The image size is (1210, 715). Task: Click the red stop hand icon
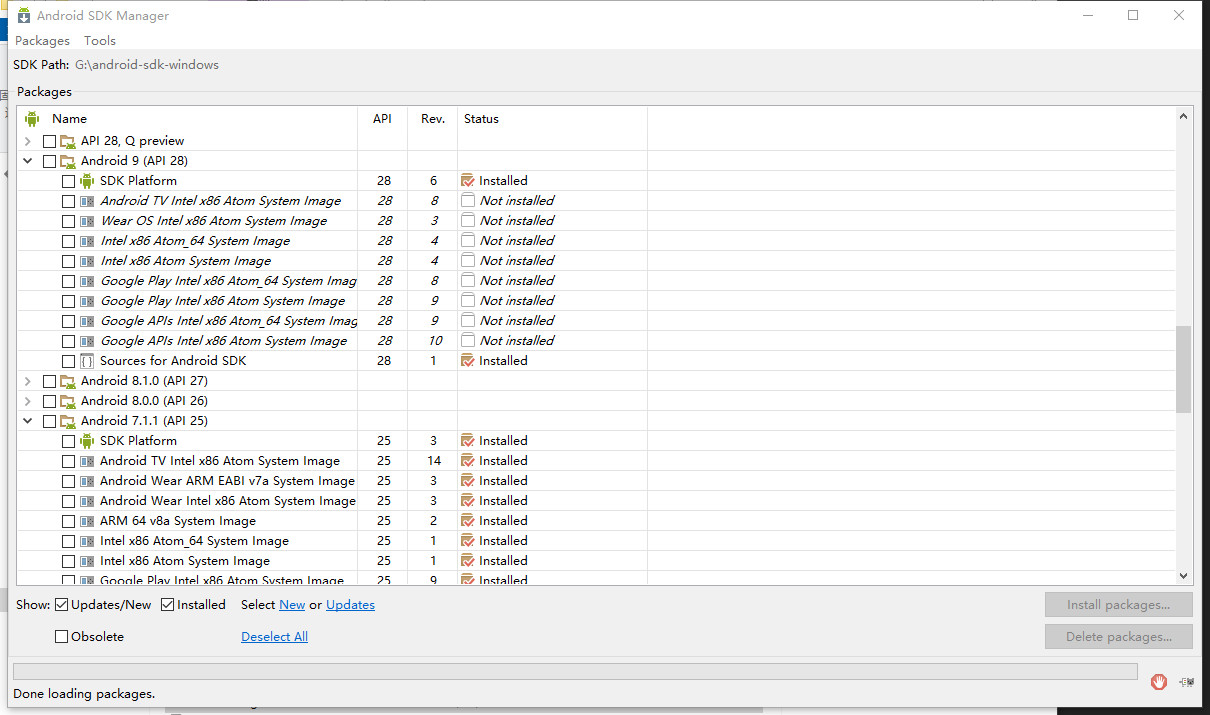click(x=1158, y=681)
